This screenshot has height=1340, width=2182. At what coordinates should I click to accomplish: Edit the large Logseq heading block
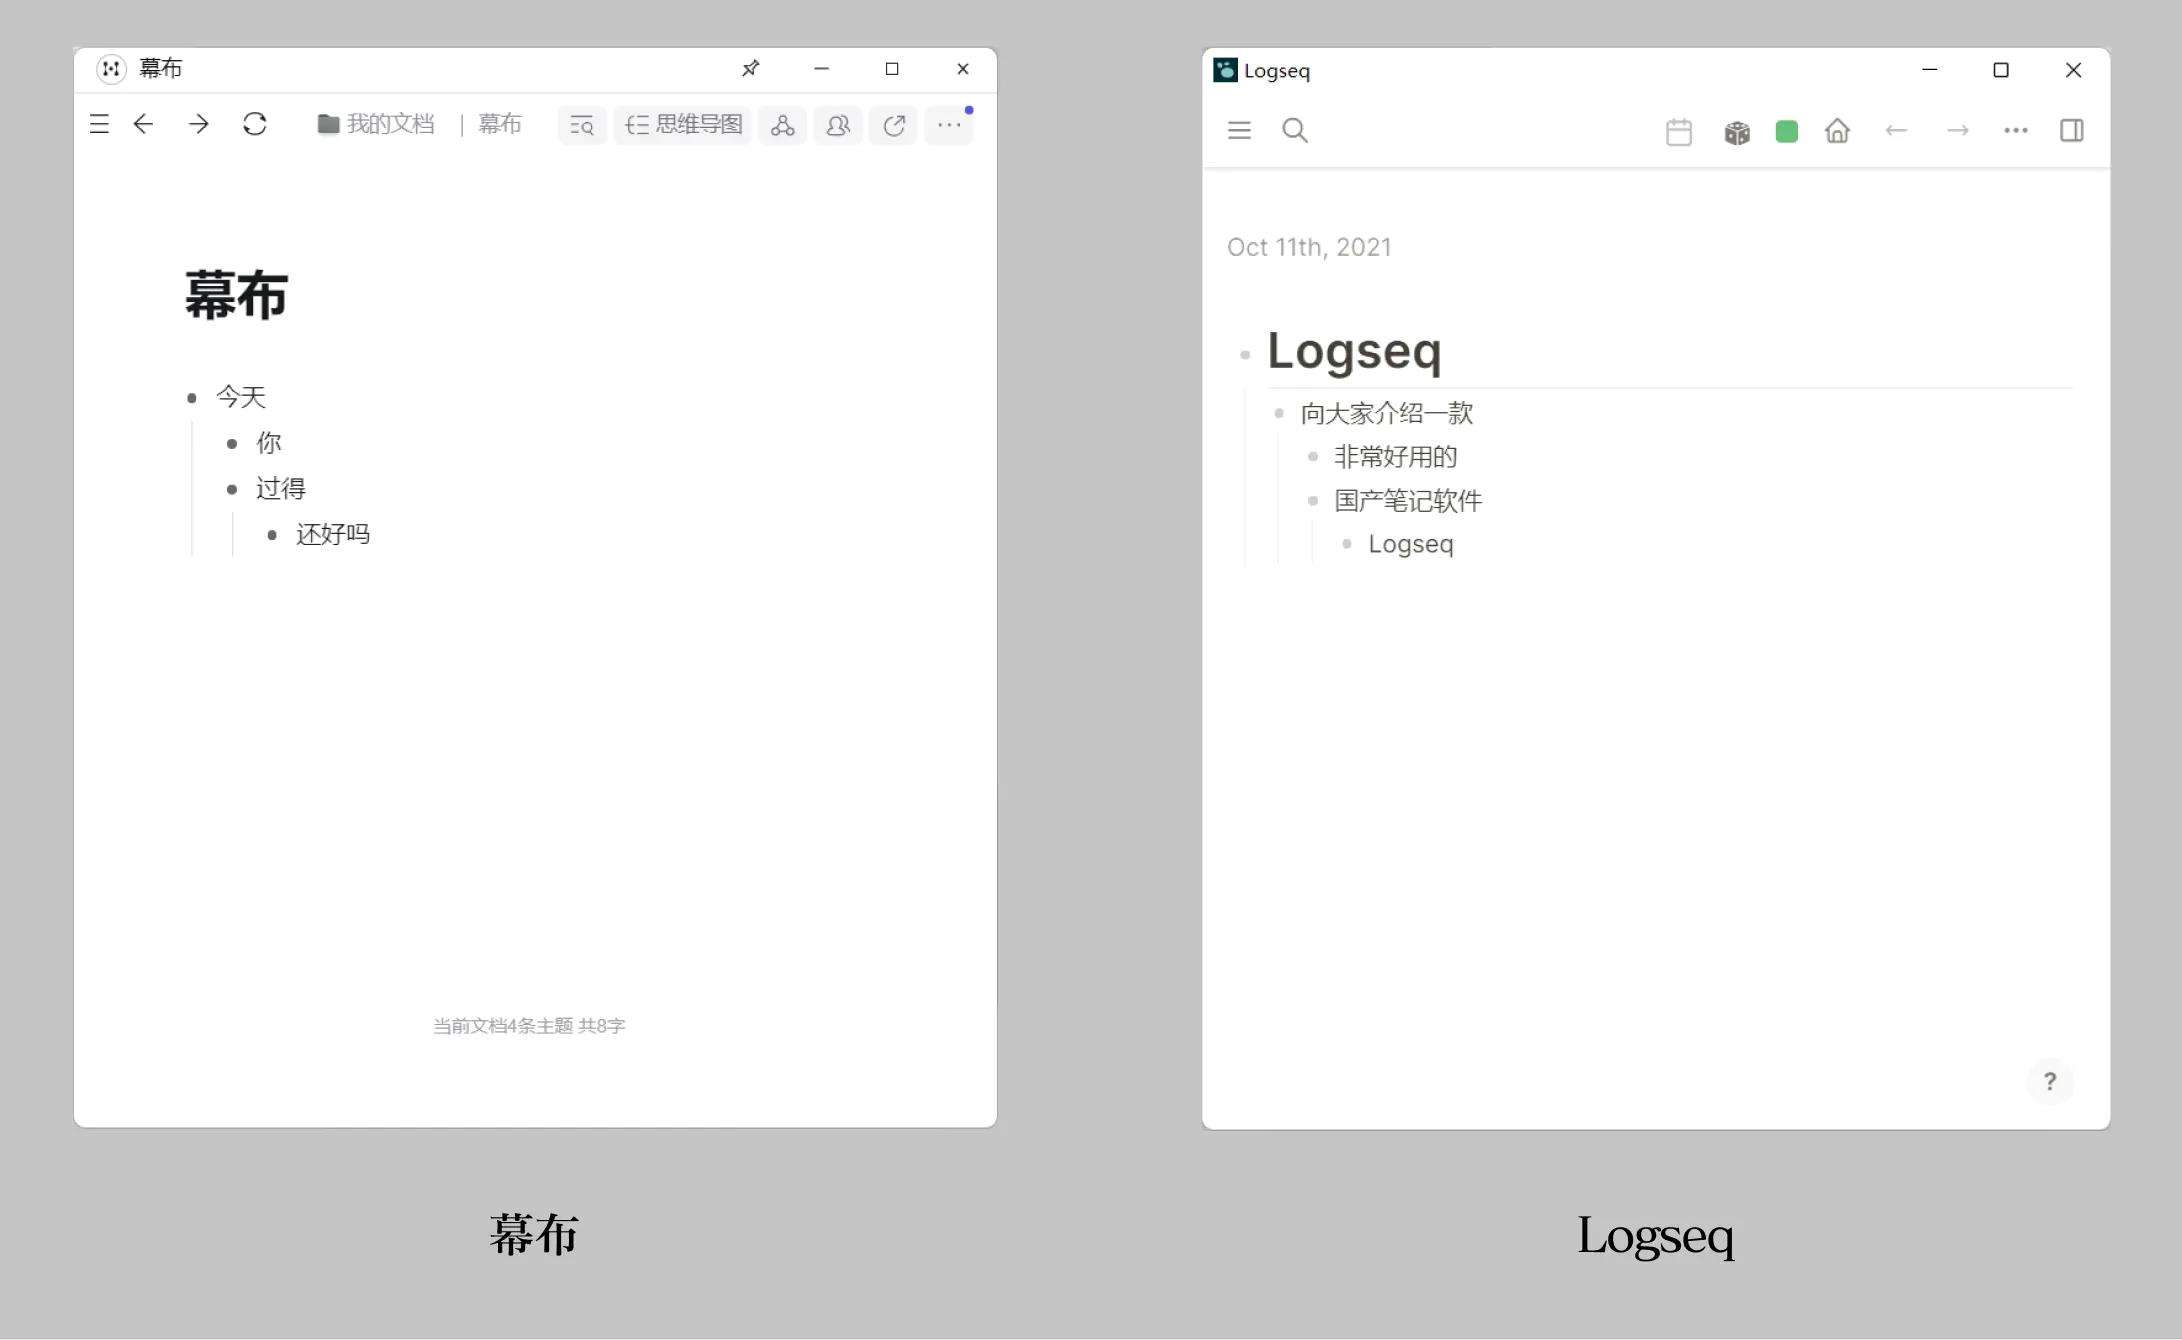pyautogui.click(x=1354, y=351)
